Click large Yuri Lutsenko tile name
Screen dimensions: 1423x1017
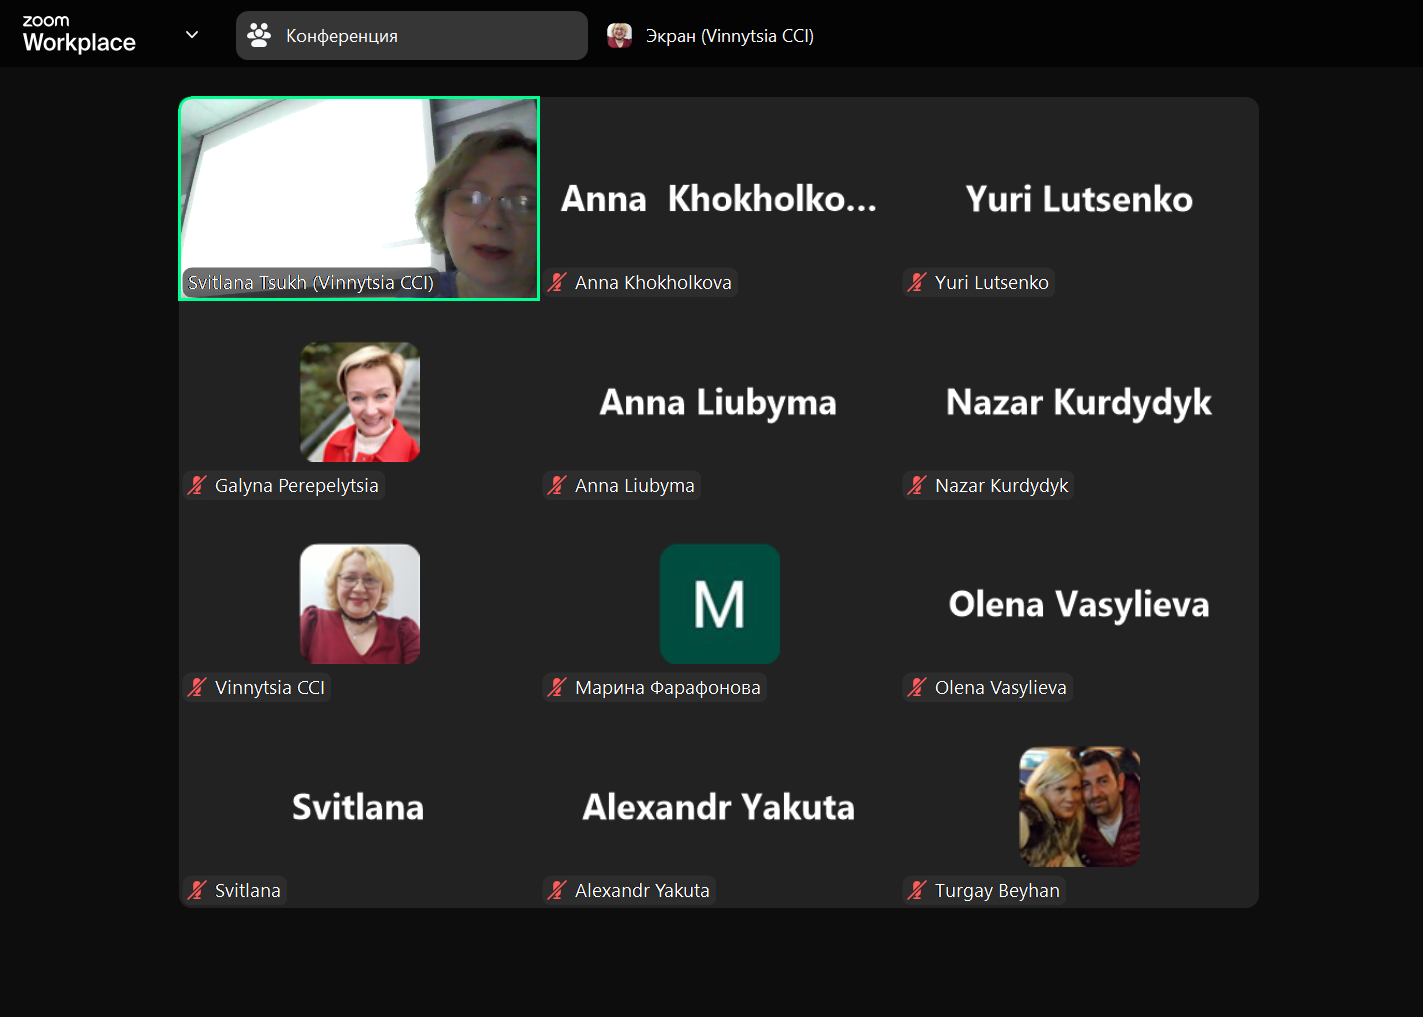pyautogui.click(x=1079, y=199)
